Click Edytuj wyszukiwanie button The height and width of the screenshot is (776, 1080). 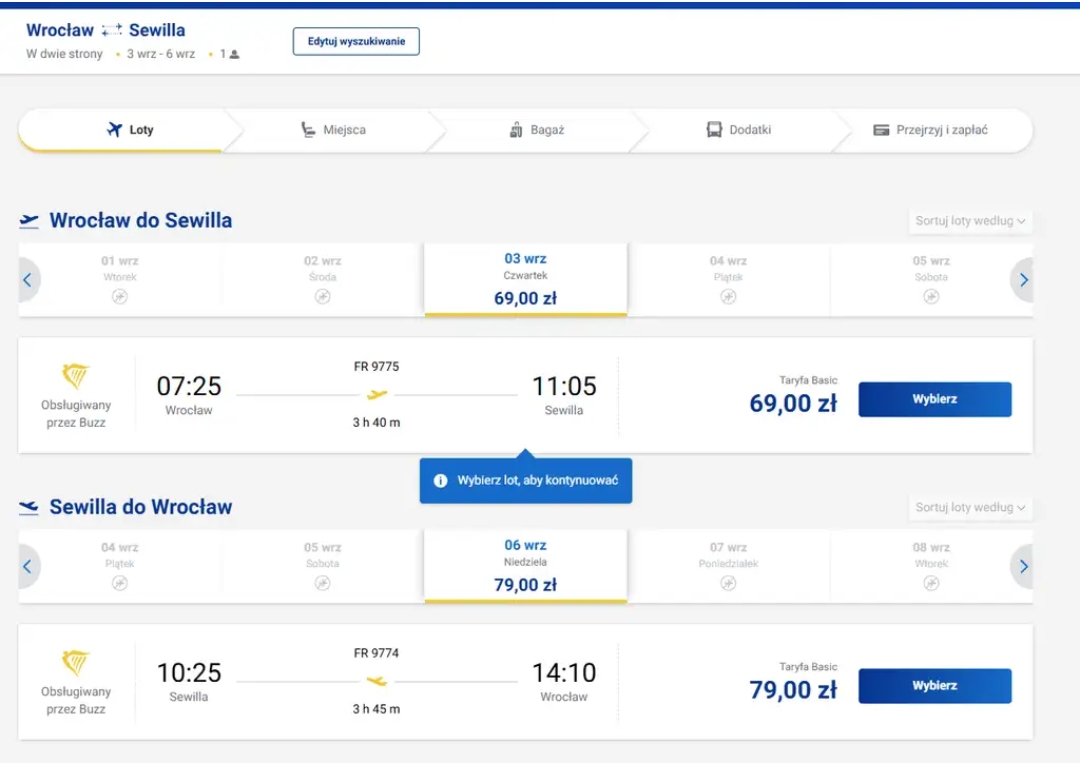point(356,41)
